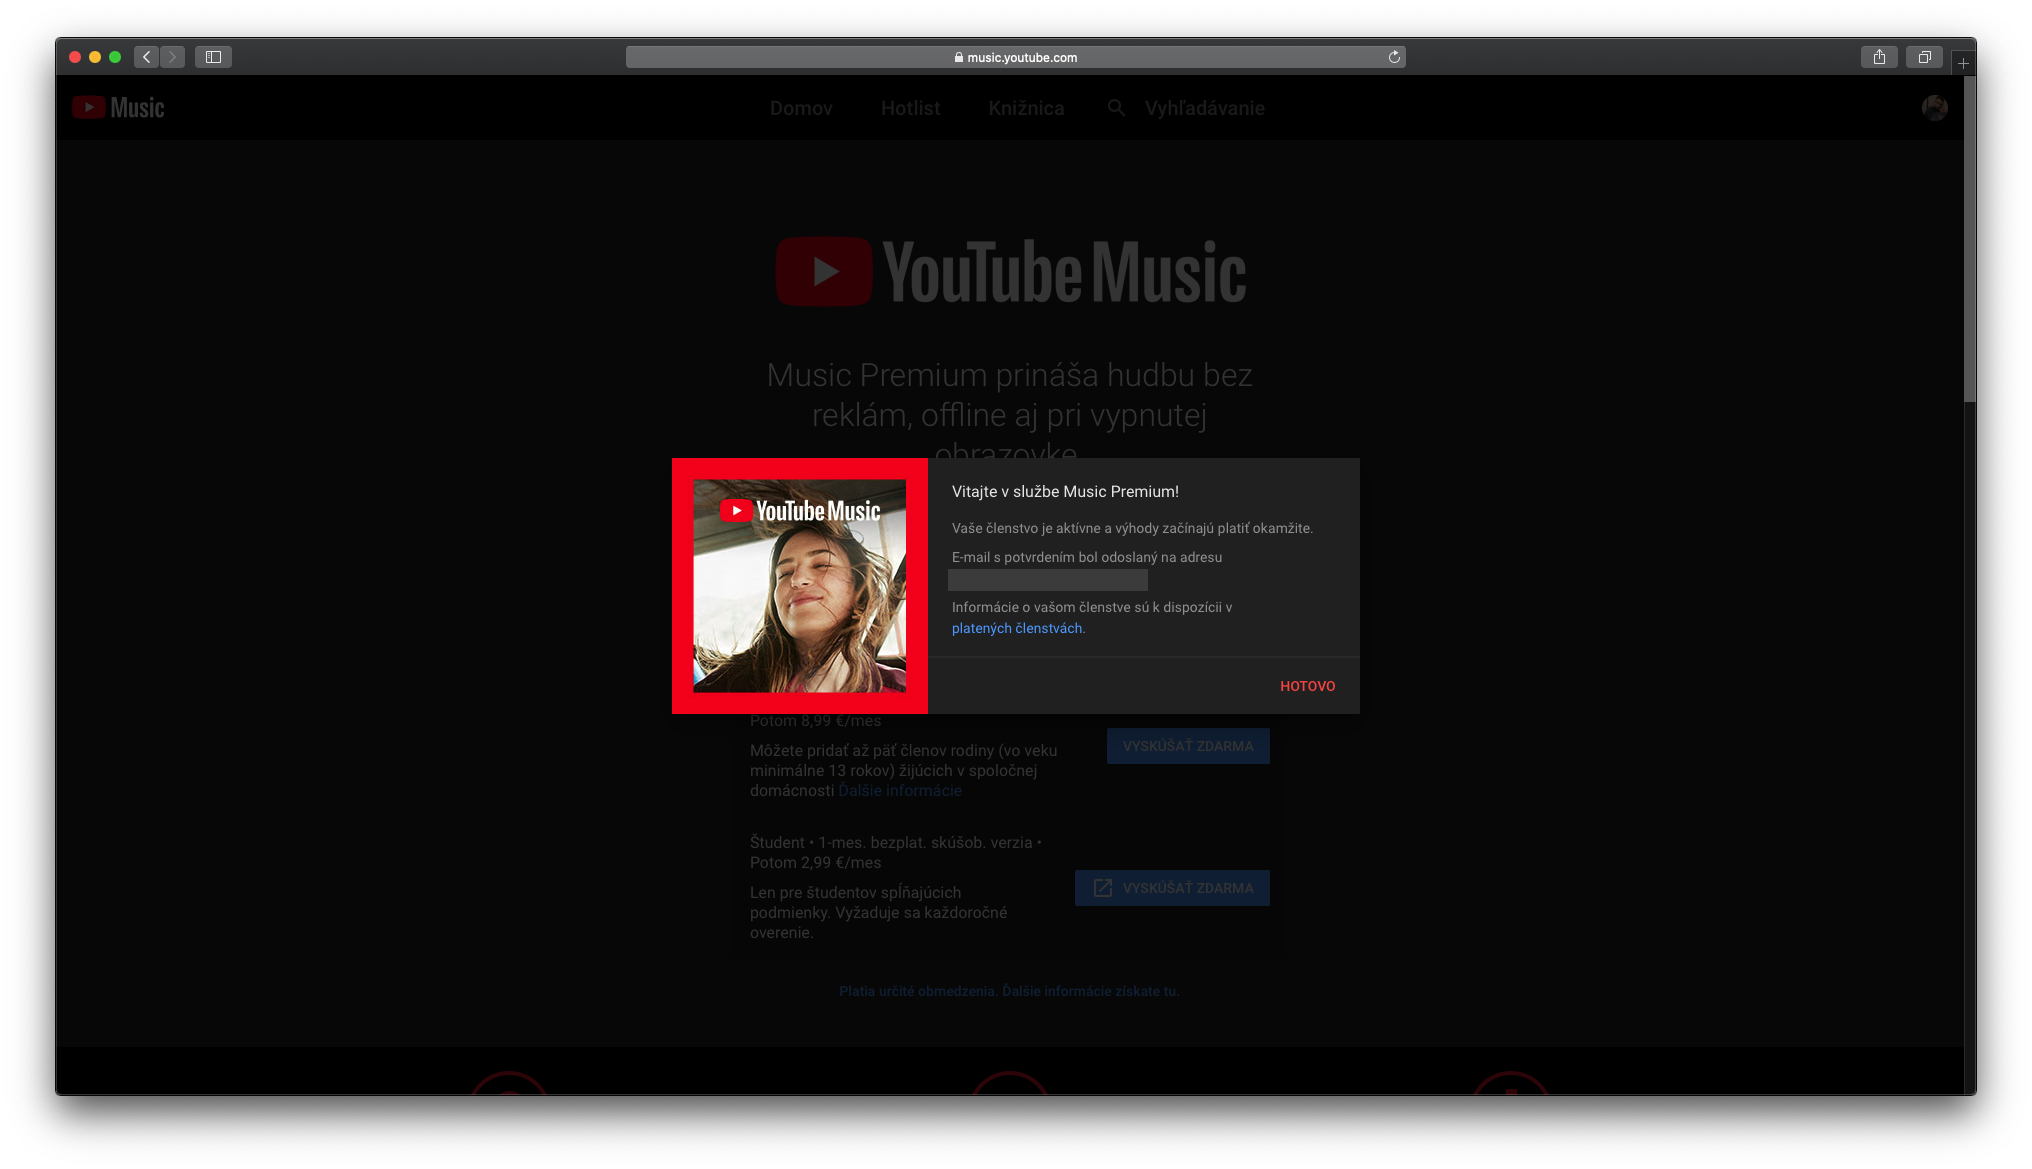Screen dimensions: 2032x1169
Task: Click the HOTOVO button in dialog
Action: [x=1307, y=686]
